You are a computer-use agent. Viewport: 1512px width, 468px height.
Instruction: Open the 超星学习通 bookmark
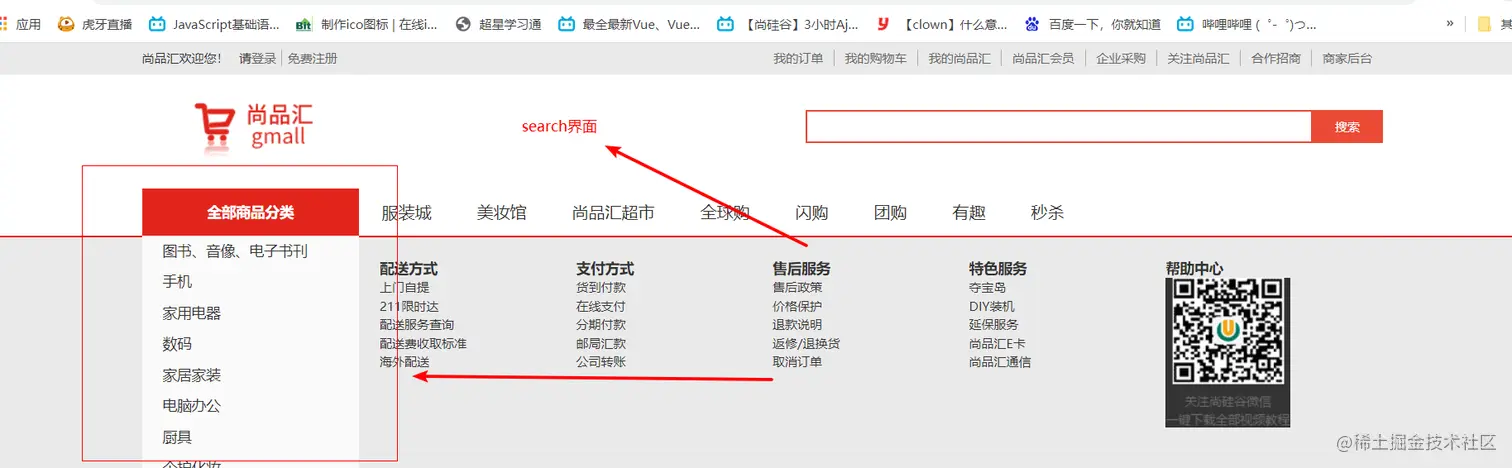[498, 24]
